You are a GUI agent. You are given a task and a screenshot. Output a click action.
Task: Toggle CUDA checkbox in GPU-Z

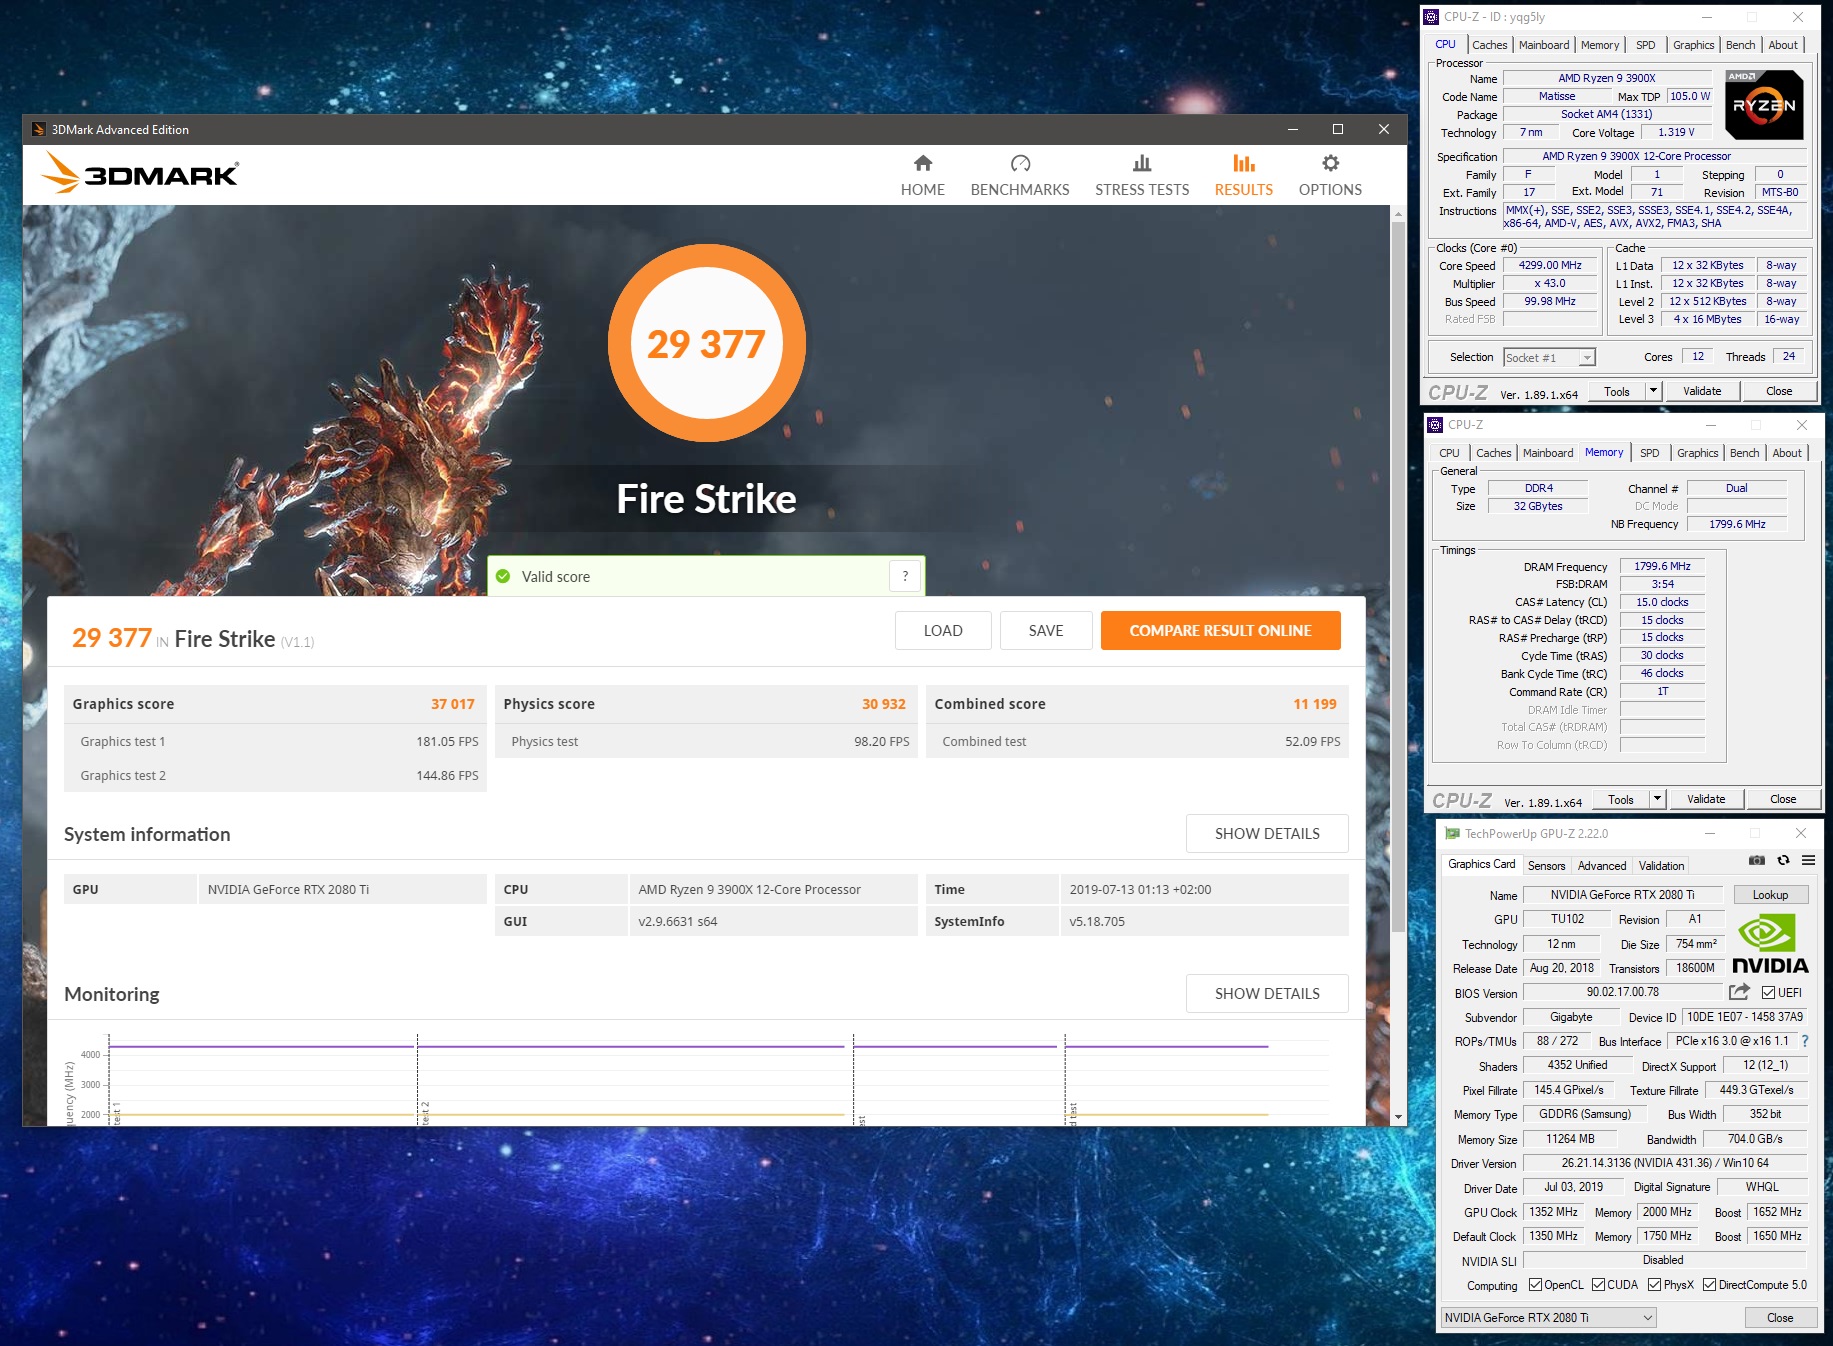coord(1598,1285)
